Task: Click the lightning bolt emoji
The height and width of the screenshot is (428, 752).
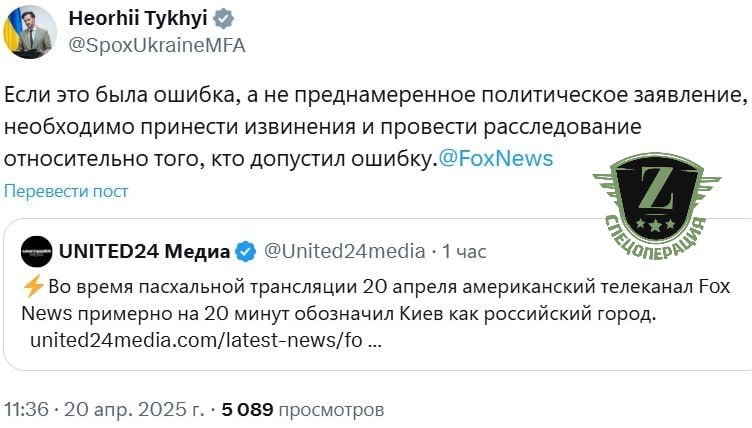Action: (33, 287)
